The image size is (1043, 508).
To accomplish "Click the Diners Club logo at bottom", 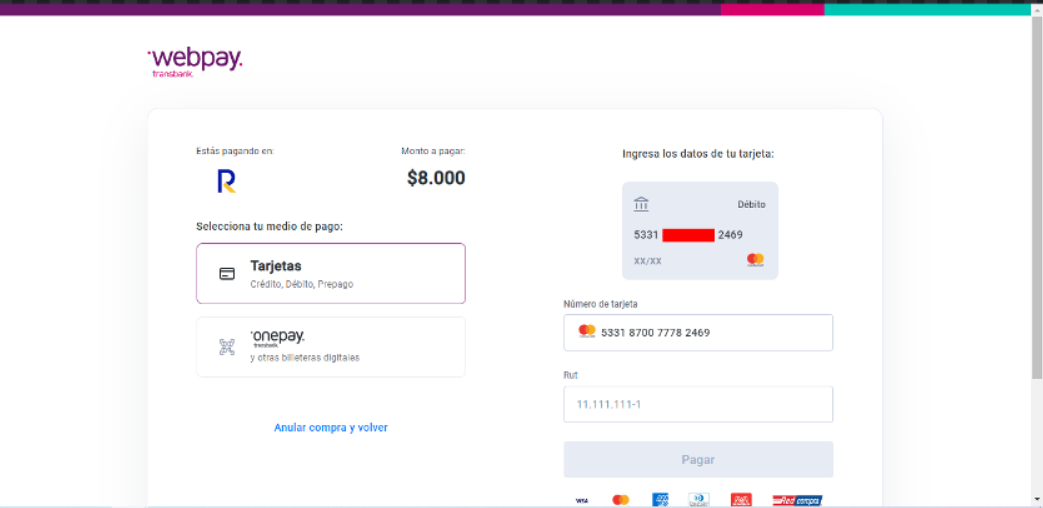I will [x=698, y=500].
